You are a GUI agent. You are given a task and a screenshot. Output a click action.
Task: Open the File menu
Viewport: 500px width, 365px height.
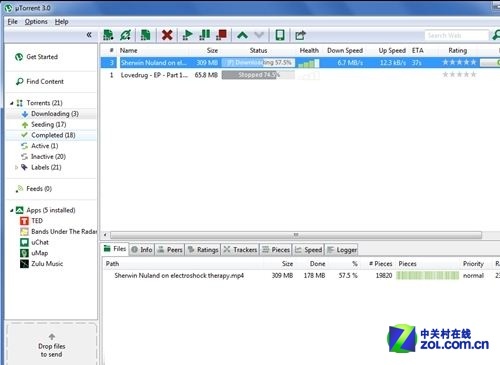(13, 22)
